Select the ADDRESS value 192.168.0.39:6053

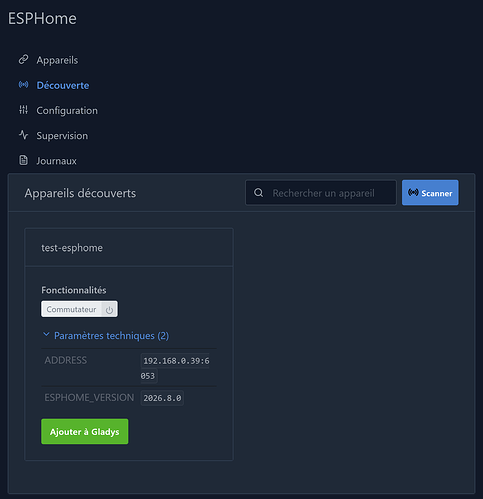tap(175, 368)
